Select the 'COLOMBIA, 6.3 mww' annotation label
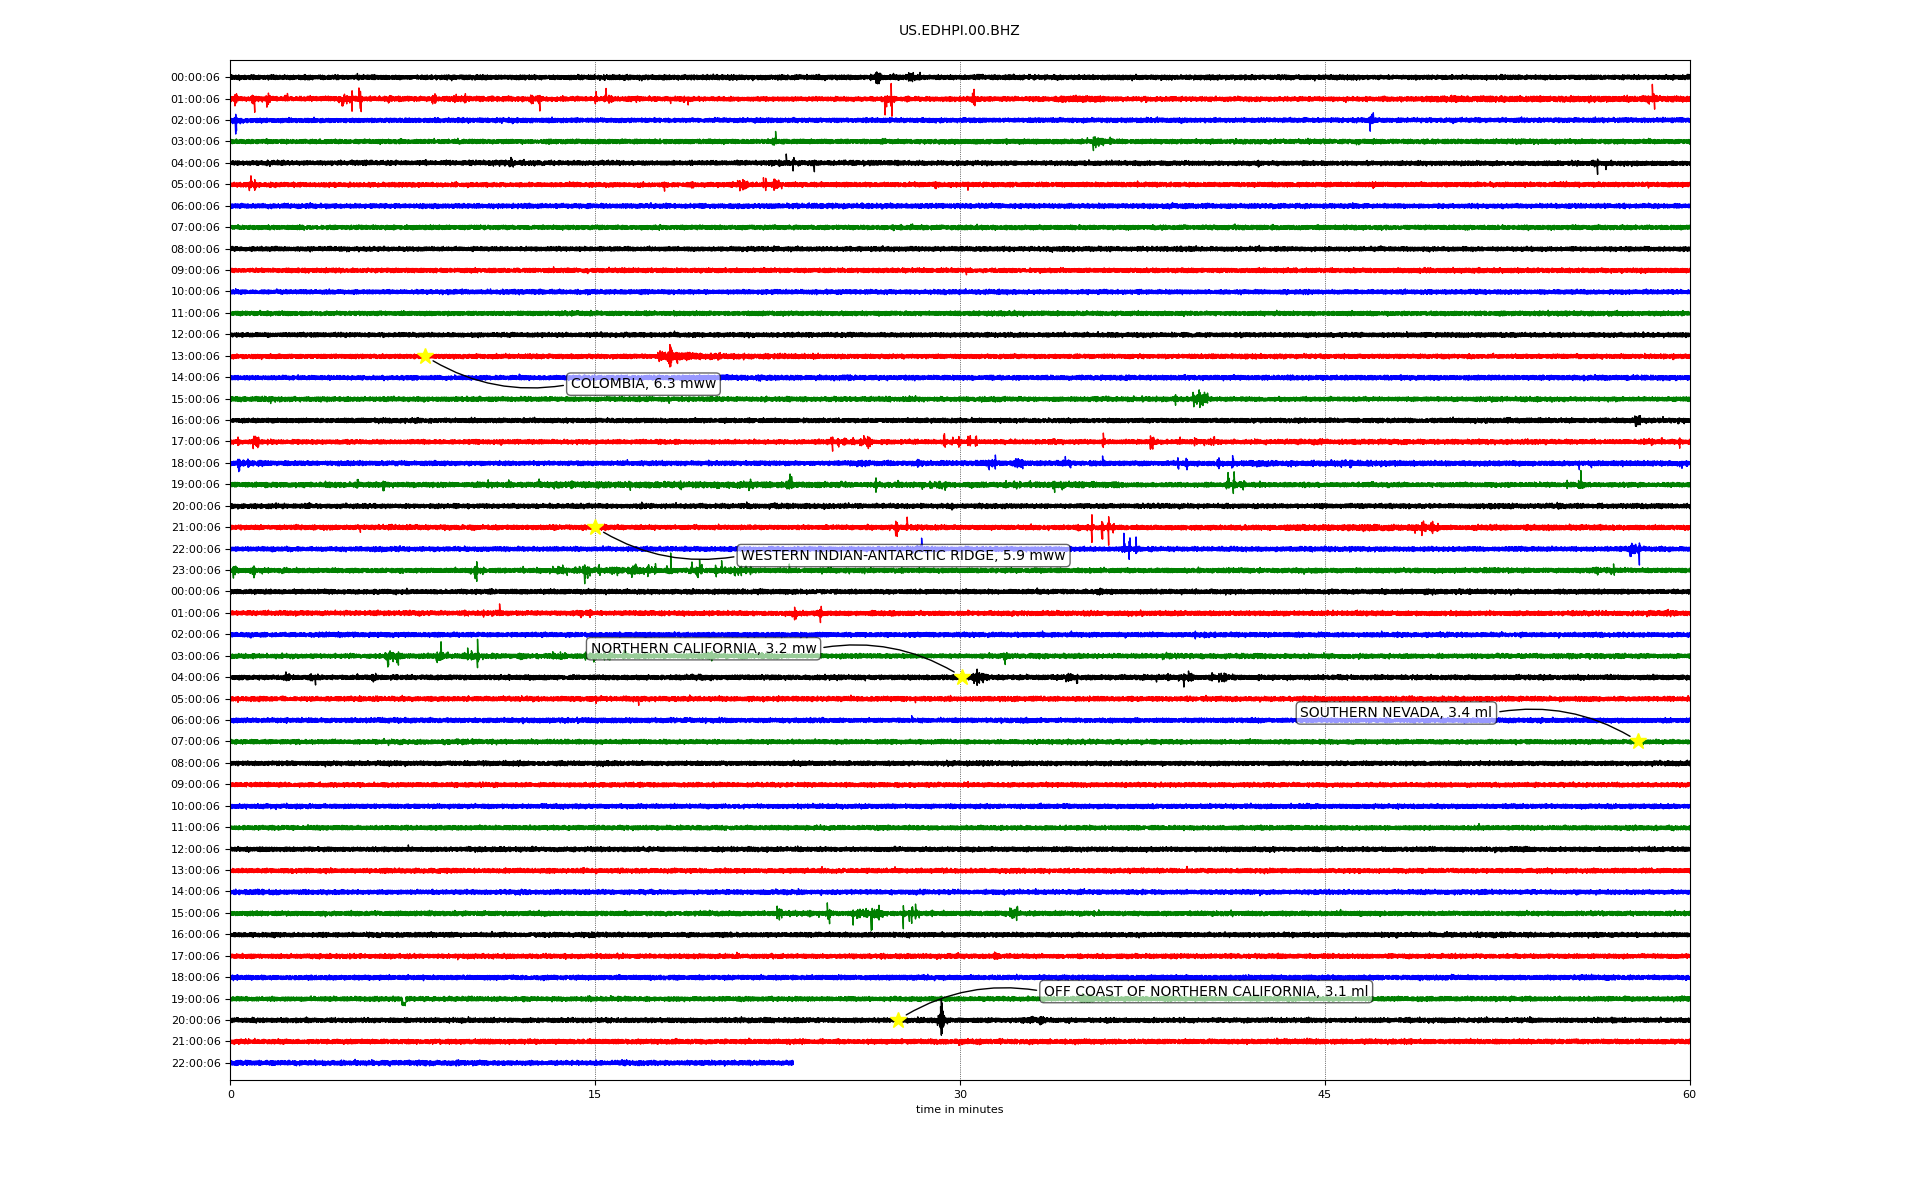This screenshot has width=1920, height=1200. pos(643,384)
